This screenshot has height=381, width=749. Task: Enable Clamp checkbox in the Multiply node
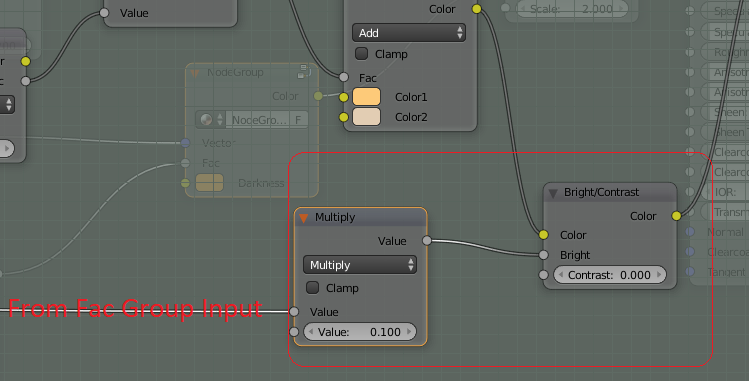click(x=312, y=288)
